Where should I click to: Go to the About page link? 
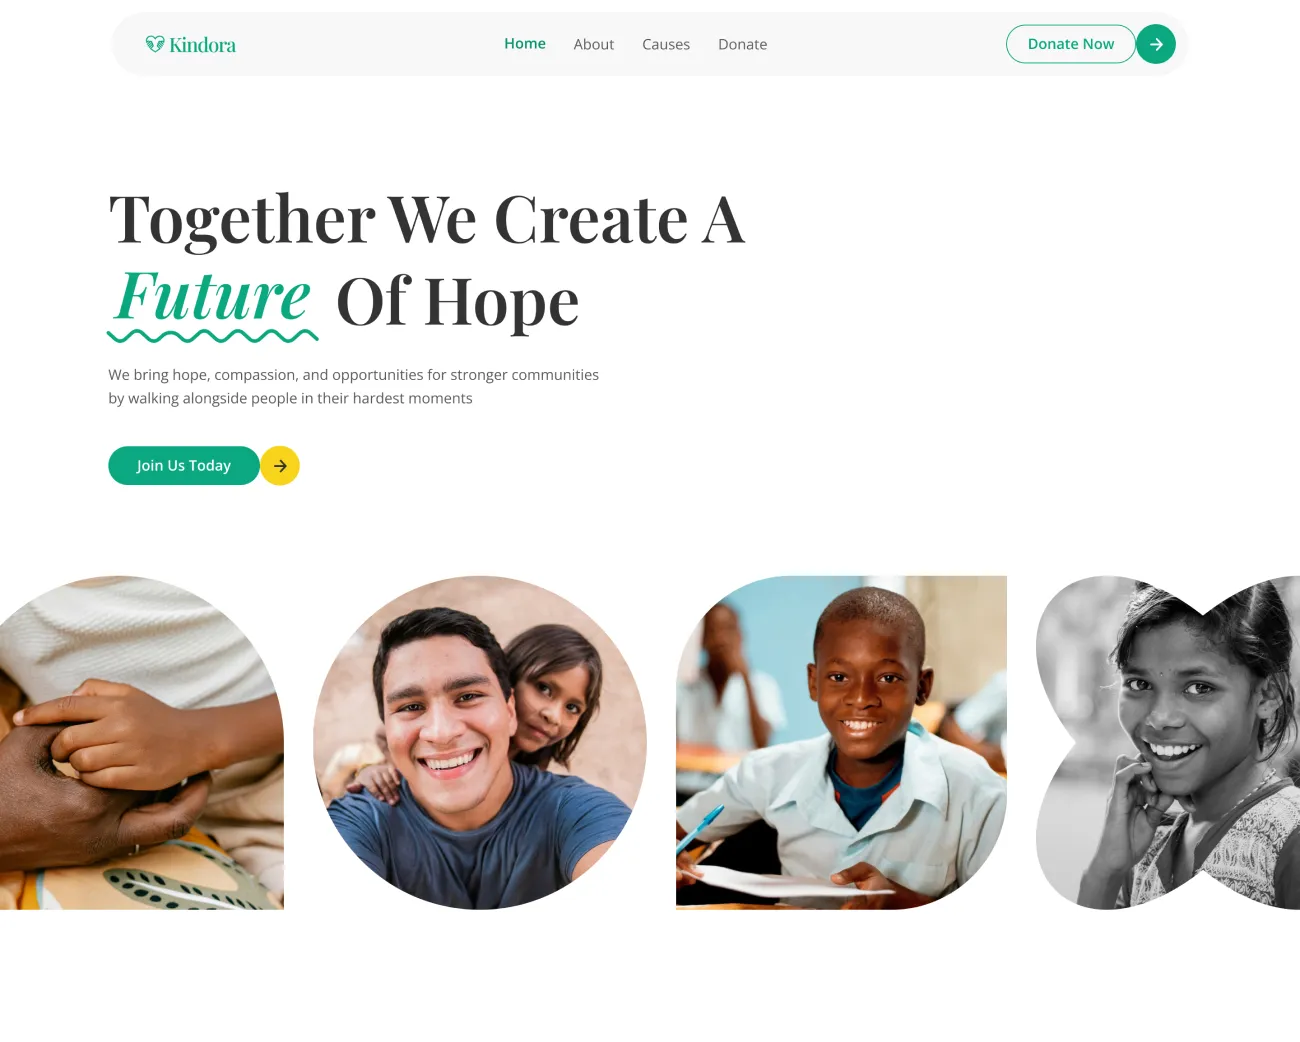coord(594,44)
